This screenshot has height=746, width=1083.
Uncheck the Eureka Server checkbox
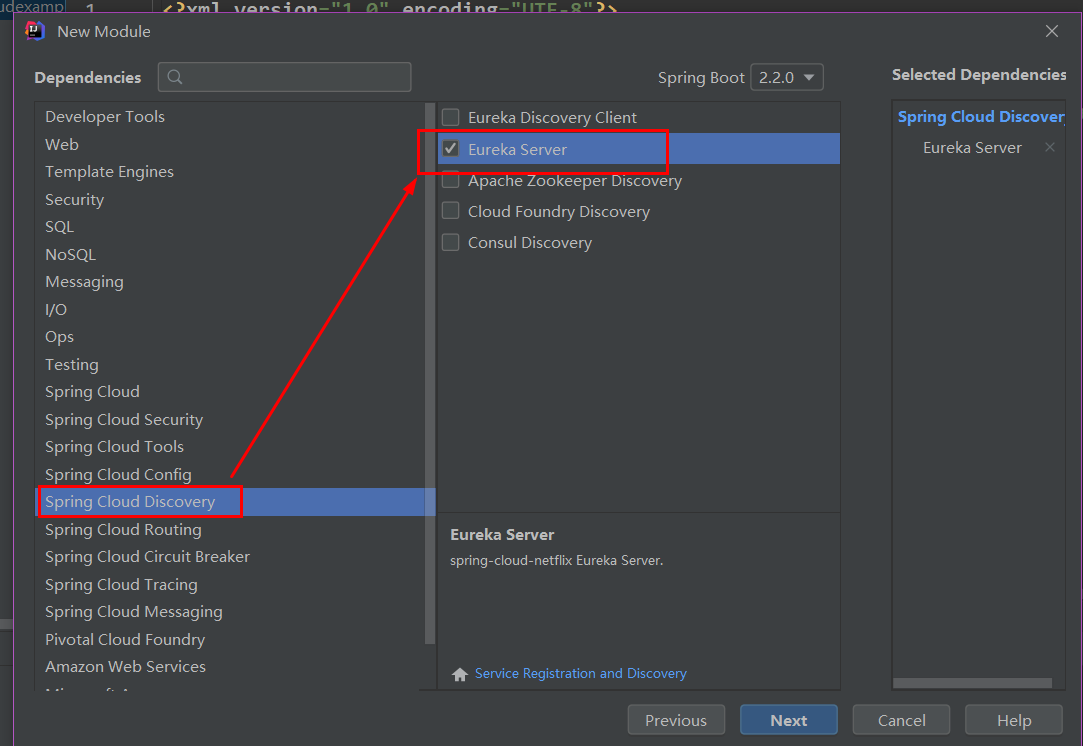click(450, 149)
